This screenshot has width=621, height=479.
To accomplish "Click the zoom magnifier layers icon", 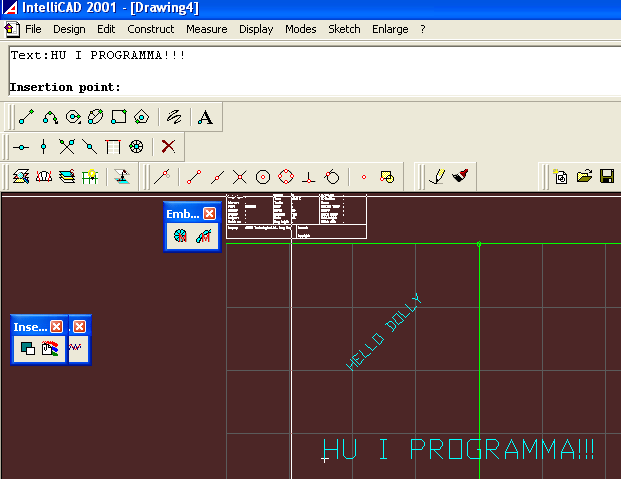I will (21, 177).
